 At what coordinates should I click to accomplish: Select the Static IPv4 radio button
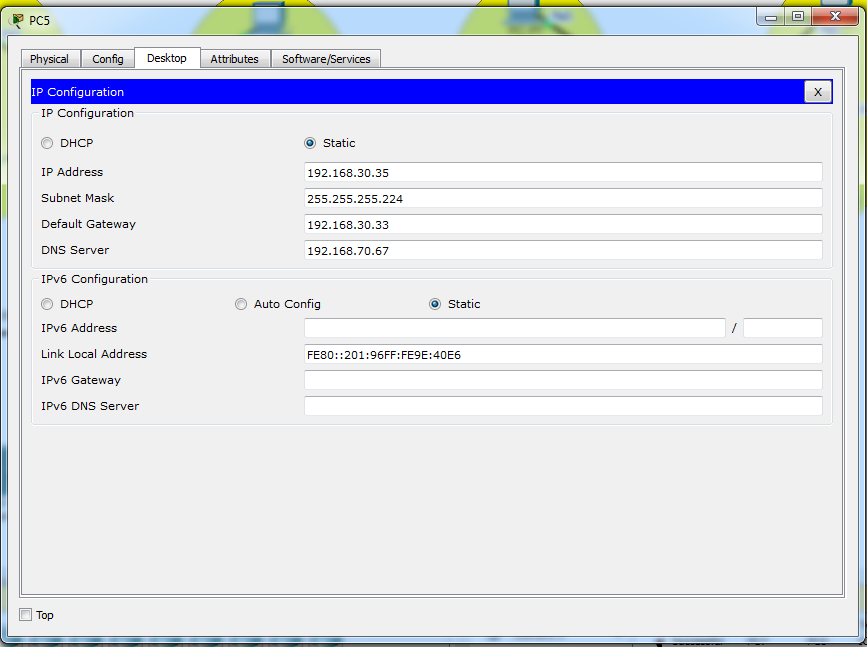(x=310, y=143)
